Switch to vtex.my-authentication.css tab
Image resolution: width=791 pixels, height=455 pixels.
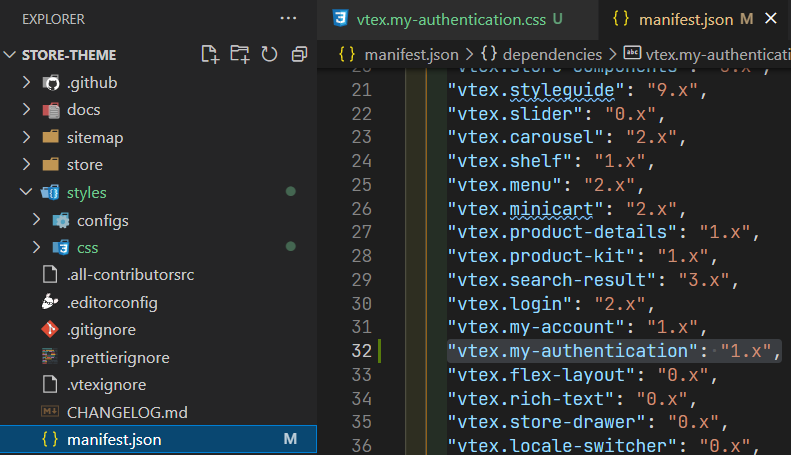(x=458, y=20)
